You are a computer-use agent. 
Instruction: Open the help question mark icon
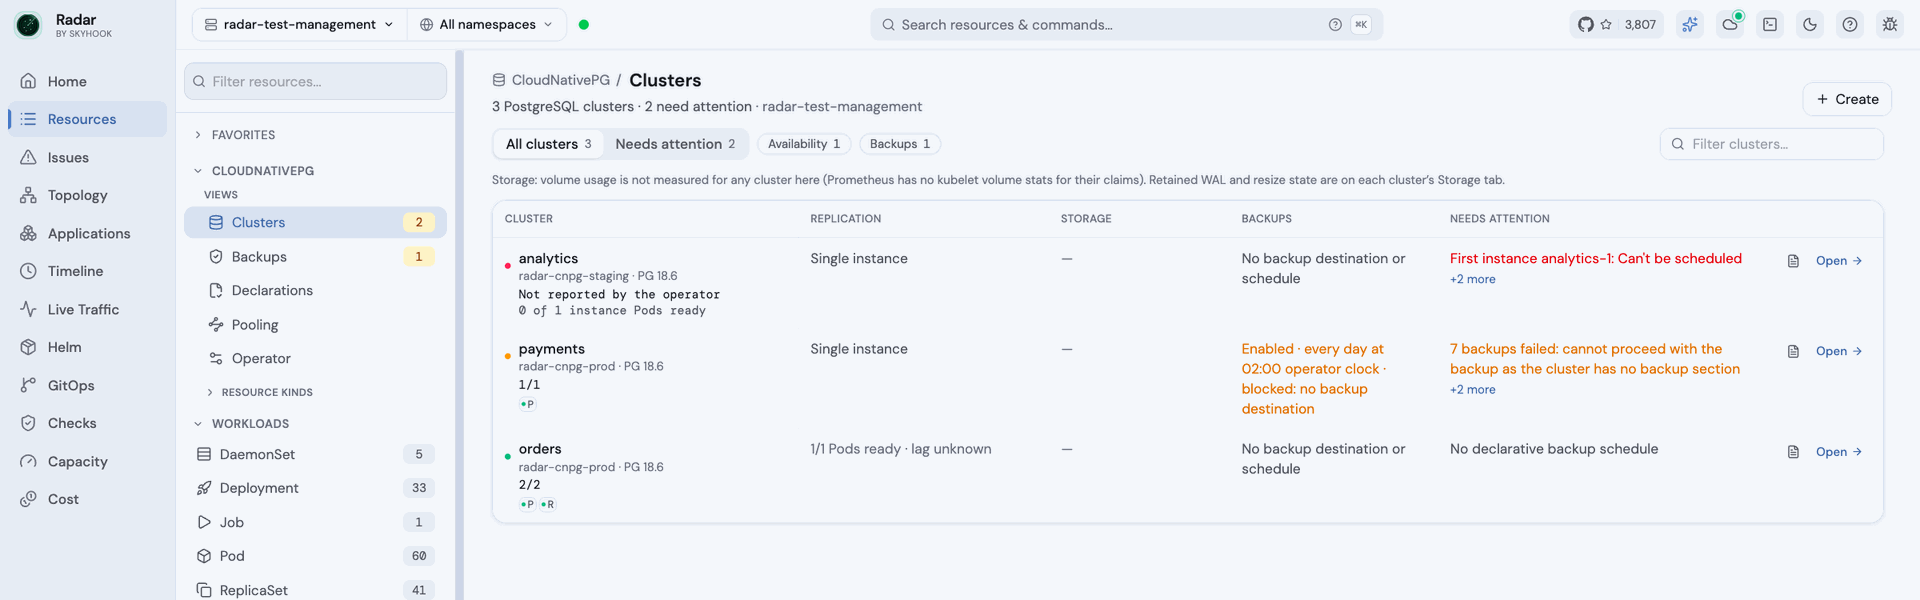[x=1850, y=25]
